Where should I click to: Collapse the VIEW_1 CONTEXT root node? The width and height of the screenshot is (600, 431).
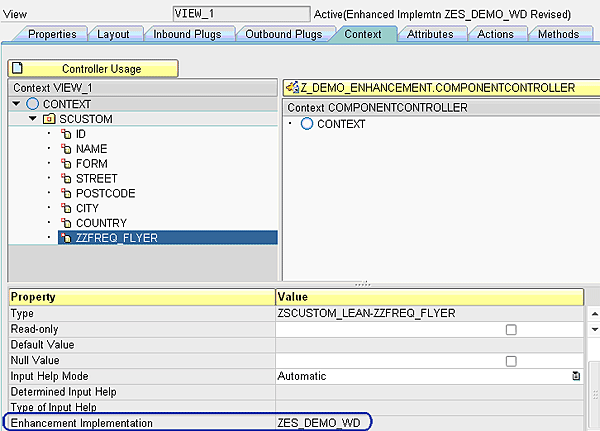coord(17,104)
